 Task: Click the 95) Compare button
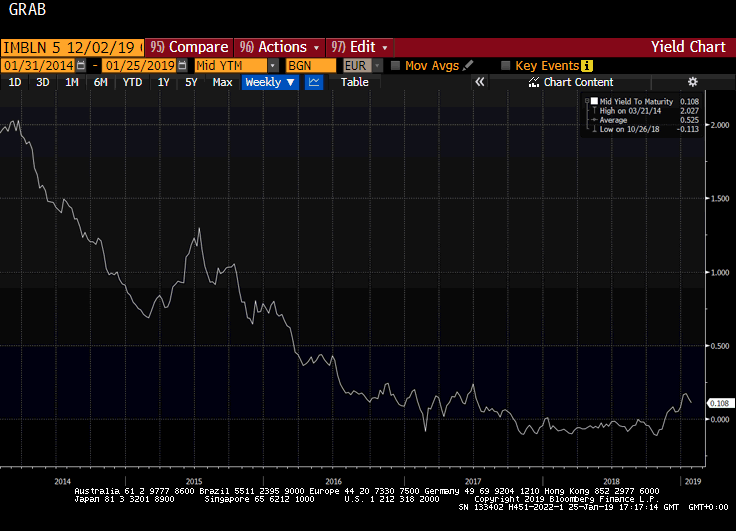pos(189,47)
